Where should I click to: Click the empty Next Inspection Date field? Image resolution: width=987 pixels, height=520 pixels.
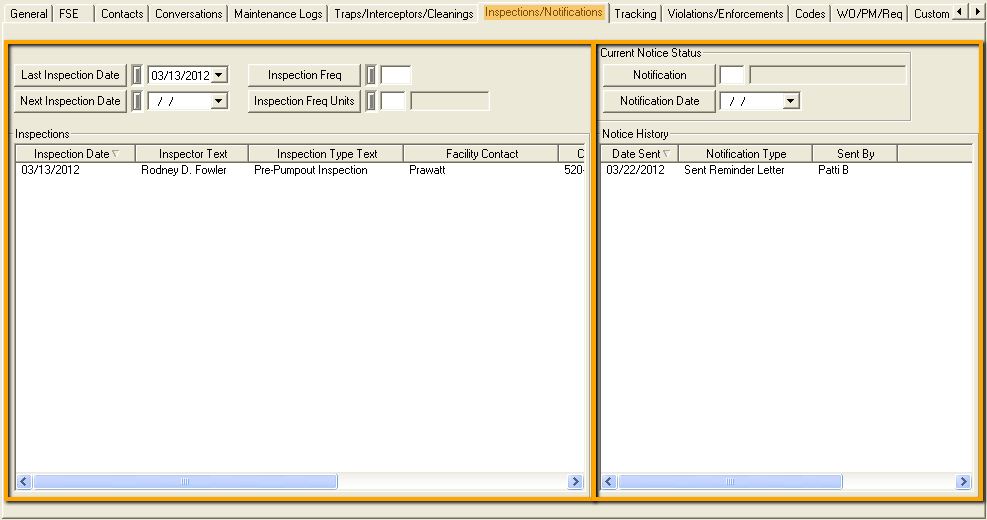point(180,101)
